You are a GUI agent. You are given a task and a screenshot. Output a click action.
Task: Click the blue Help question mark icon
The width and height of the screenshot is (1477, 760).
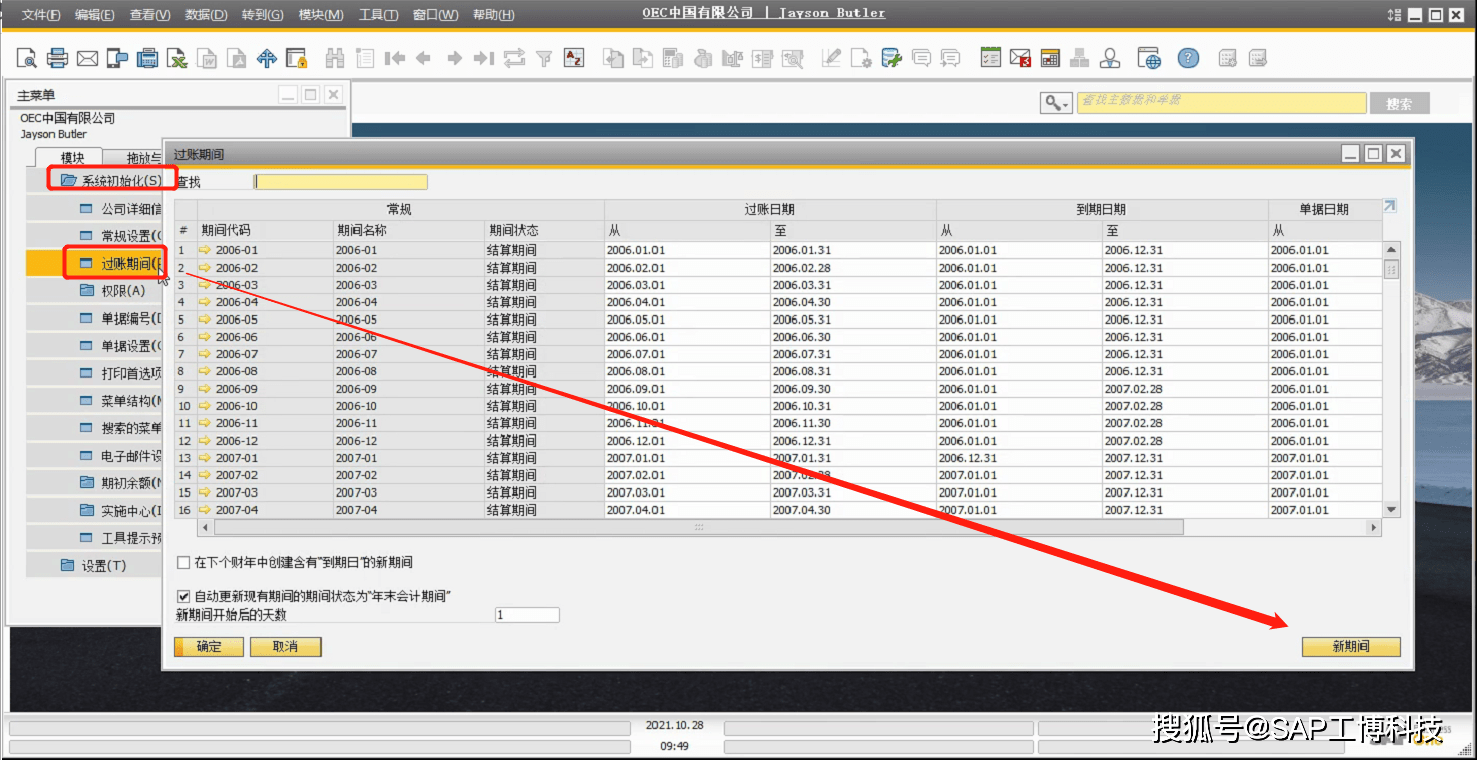[x=1188, y=58]
